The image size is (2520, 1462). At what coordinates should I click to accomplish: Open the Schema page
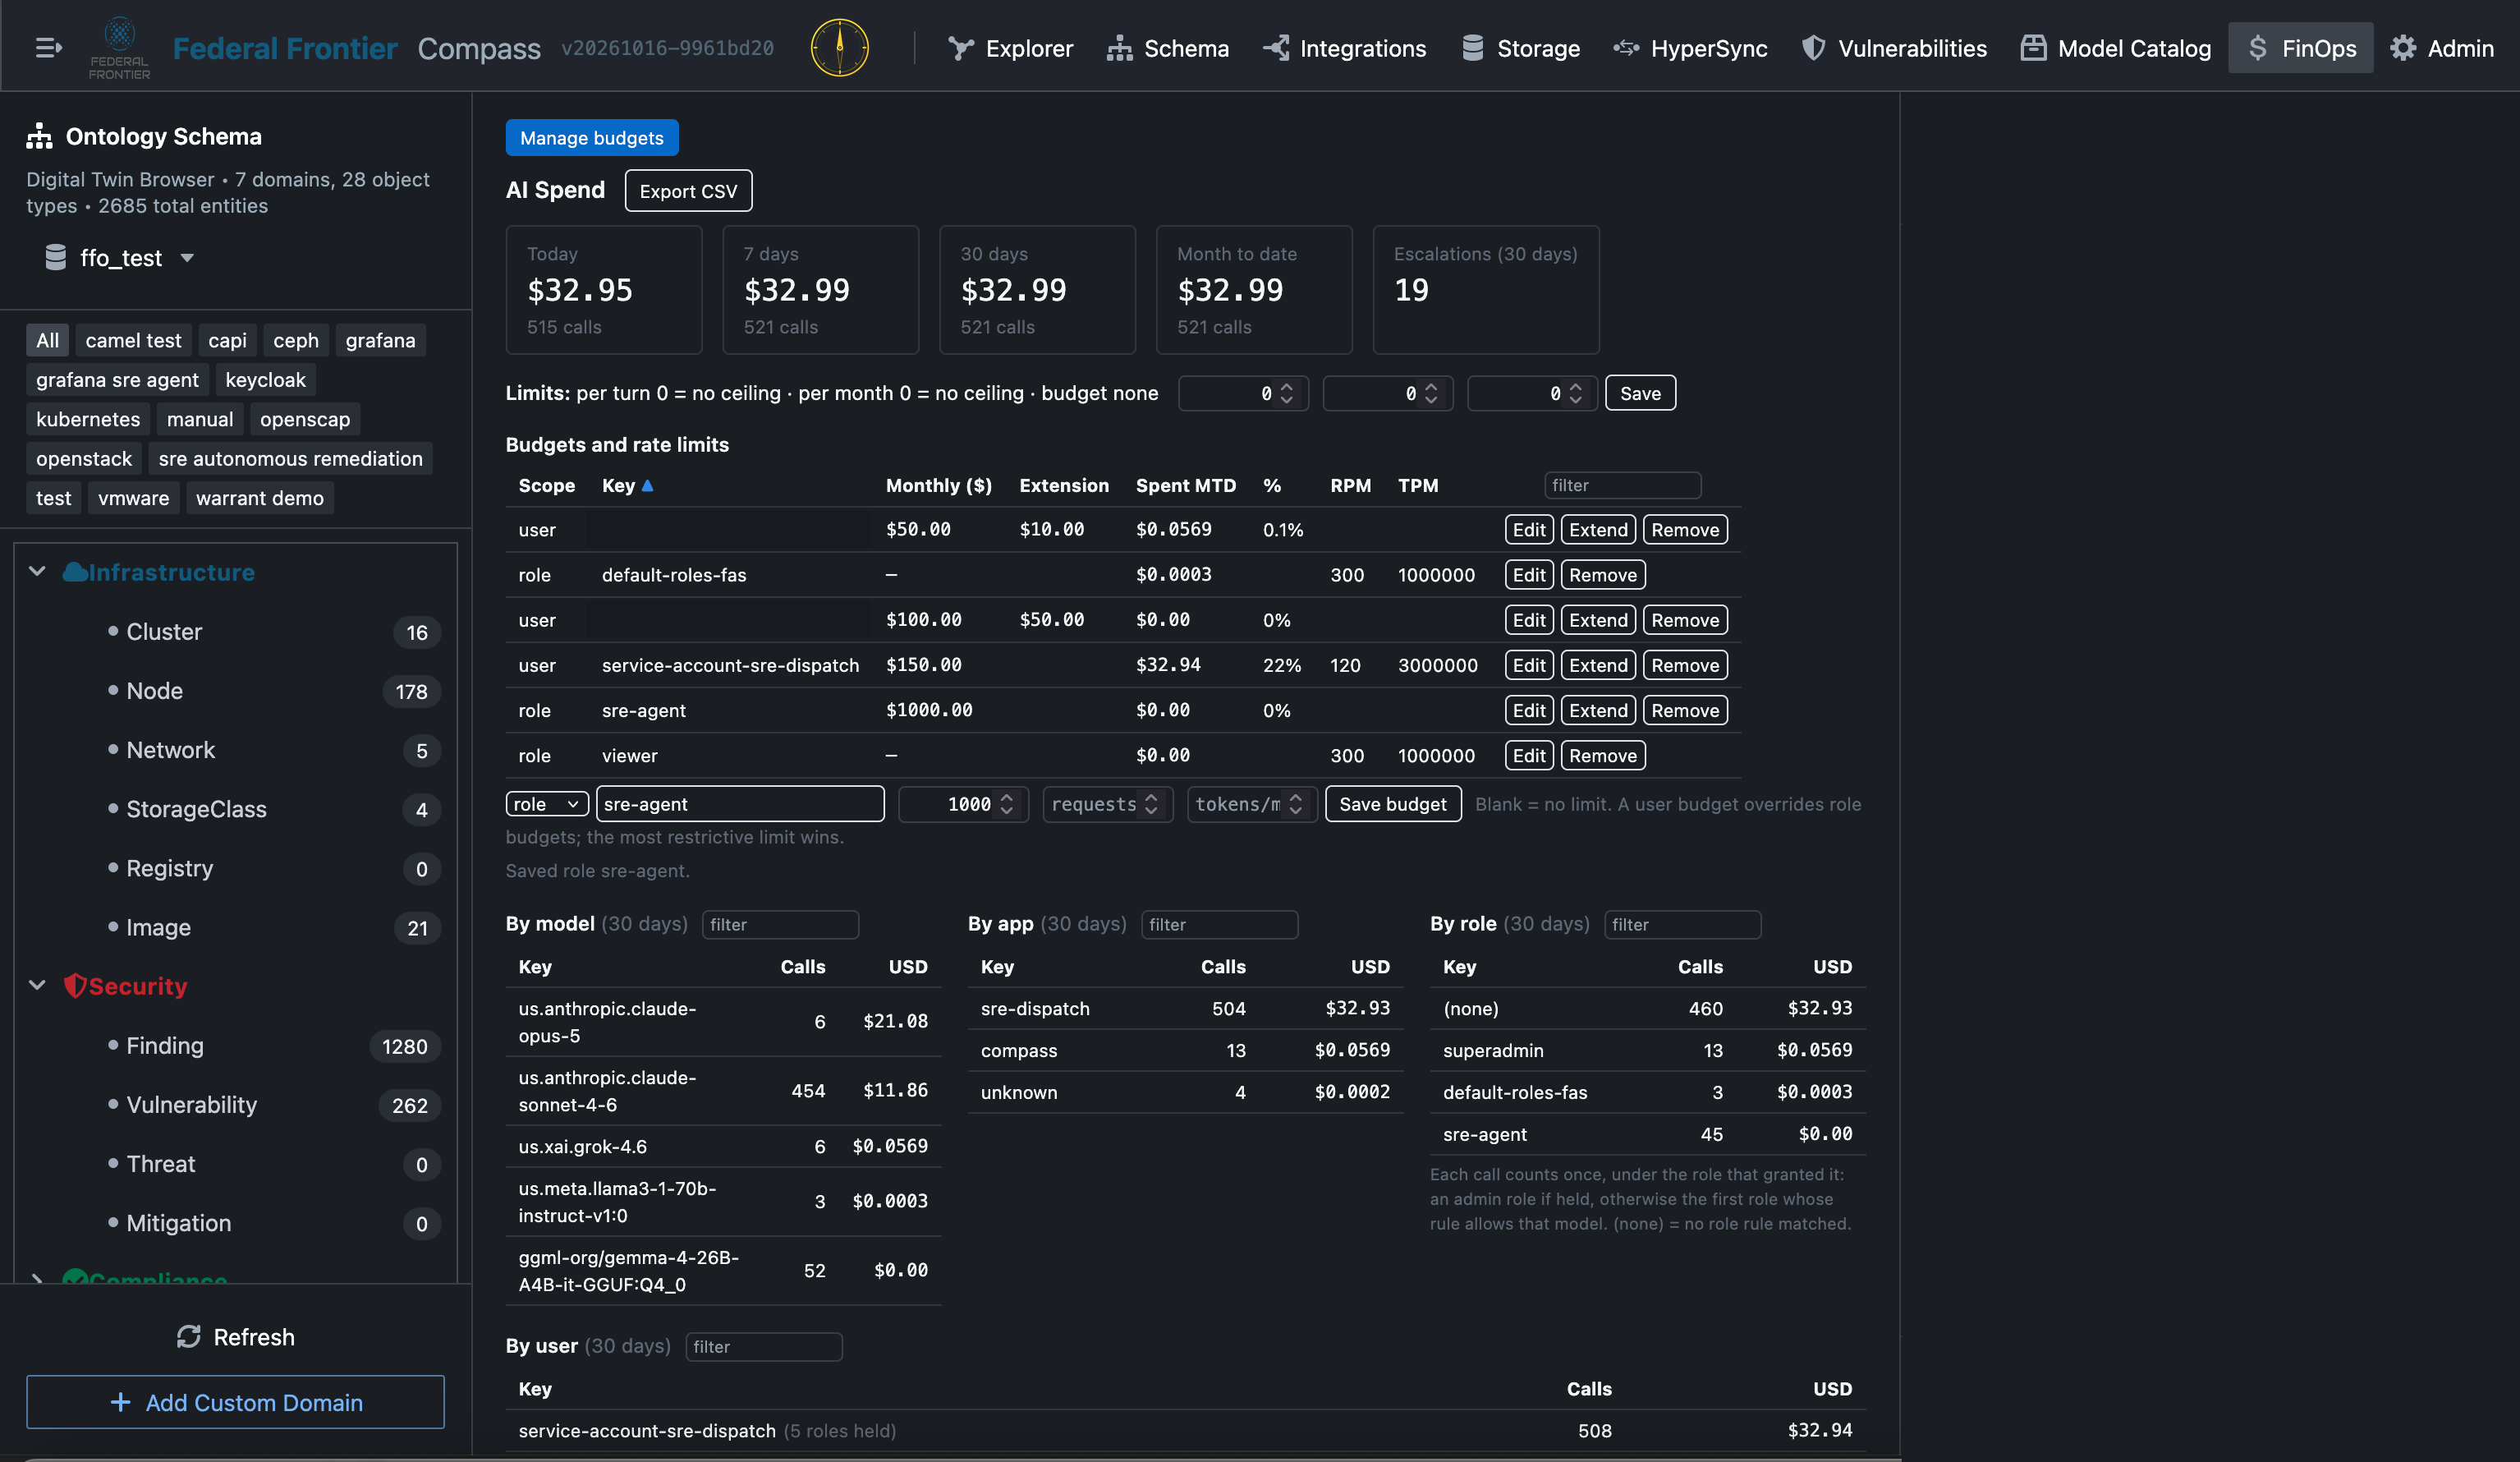pos(1167,47)
